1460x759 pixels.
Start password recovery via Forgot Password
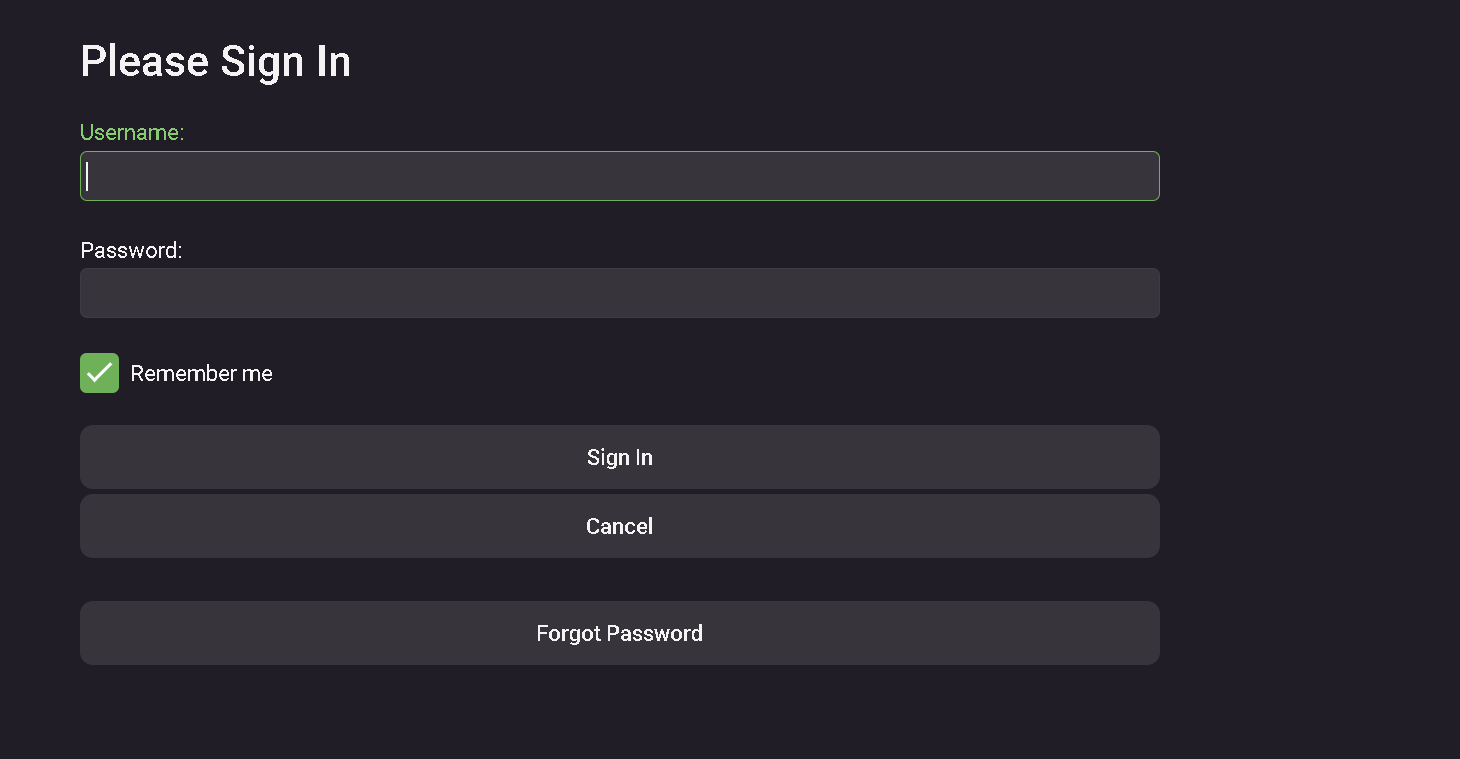pos(619,633)
